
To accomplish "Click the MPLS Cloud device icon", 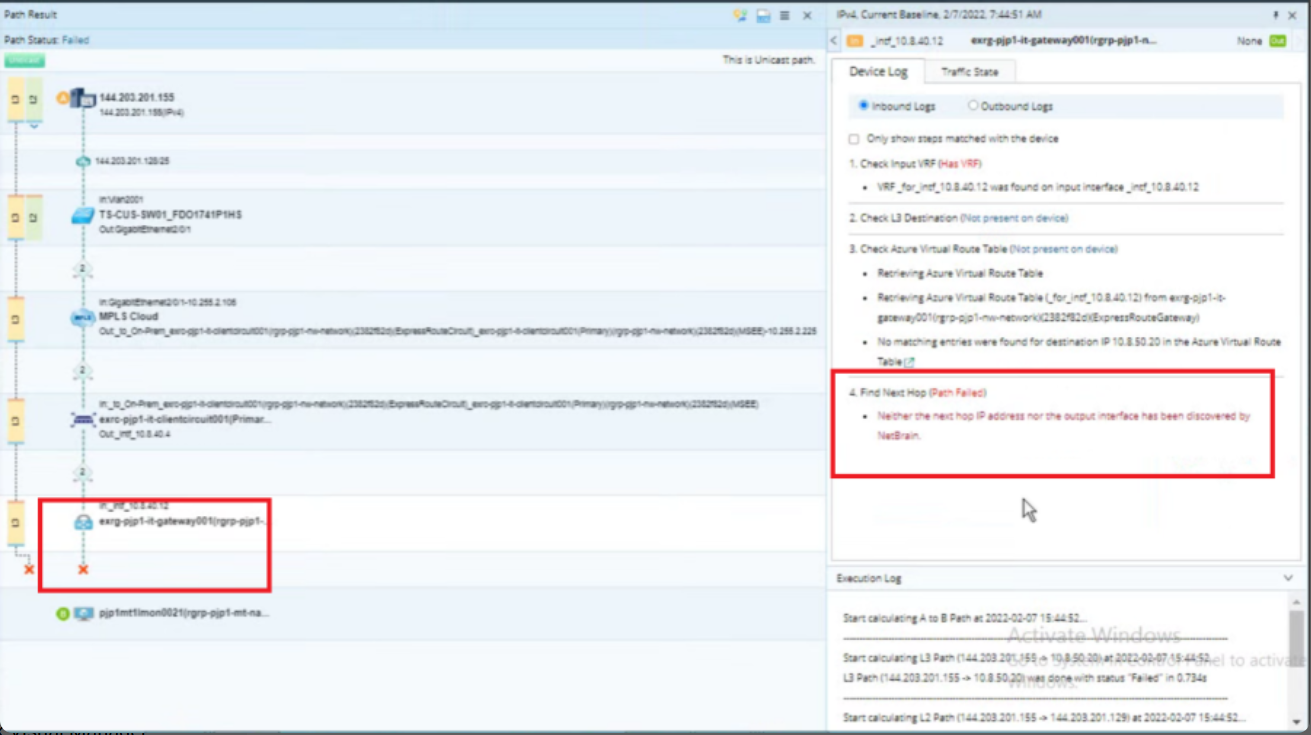I will 83,317.
